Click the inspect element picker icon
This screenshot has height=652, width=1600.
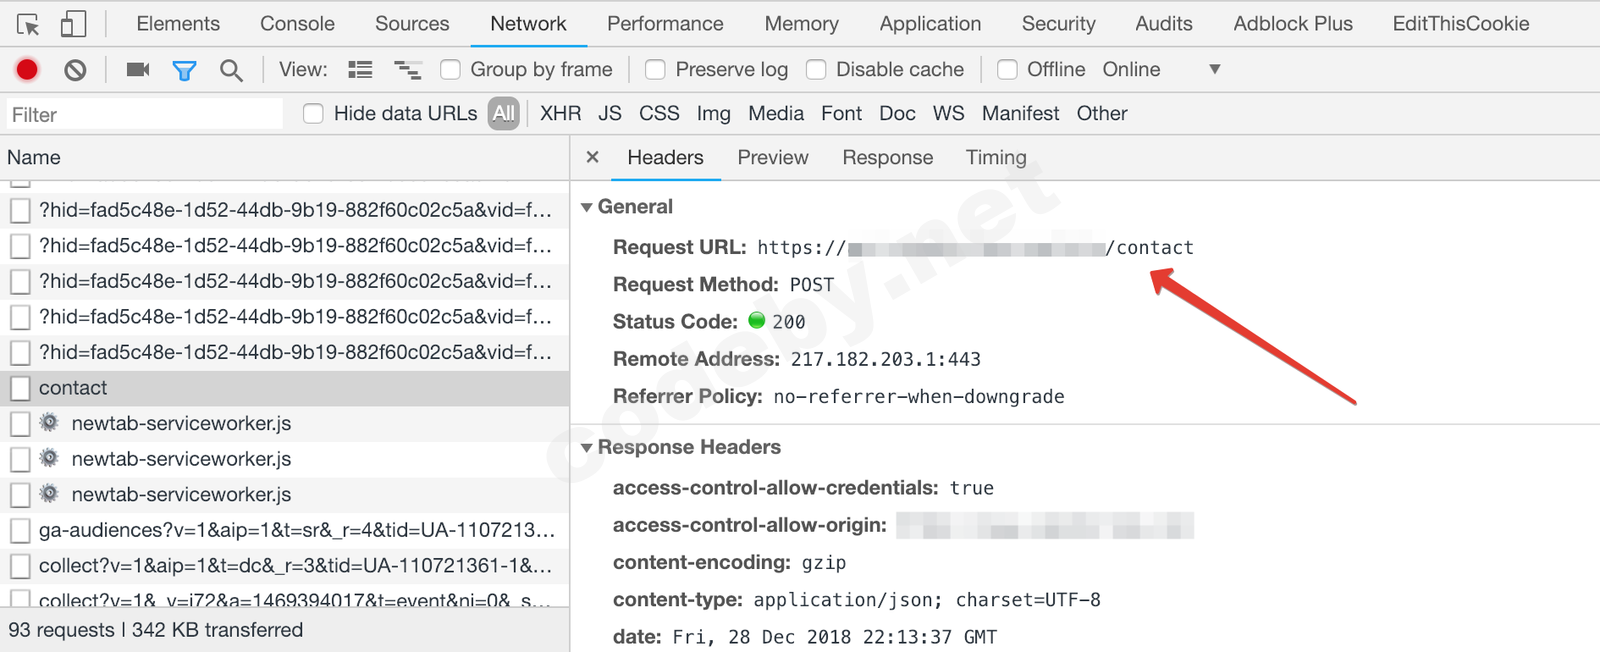(28, 24)
